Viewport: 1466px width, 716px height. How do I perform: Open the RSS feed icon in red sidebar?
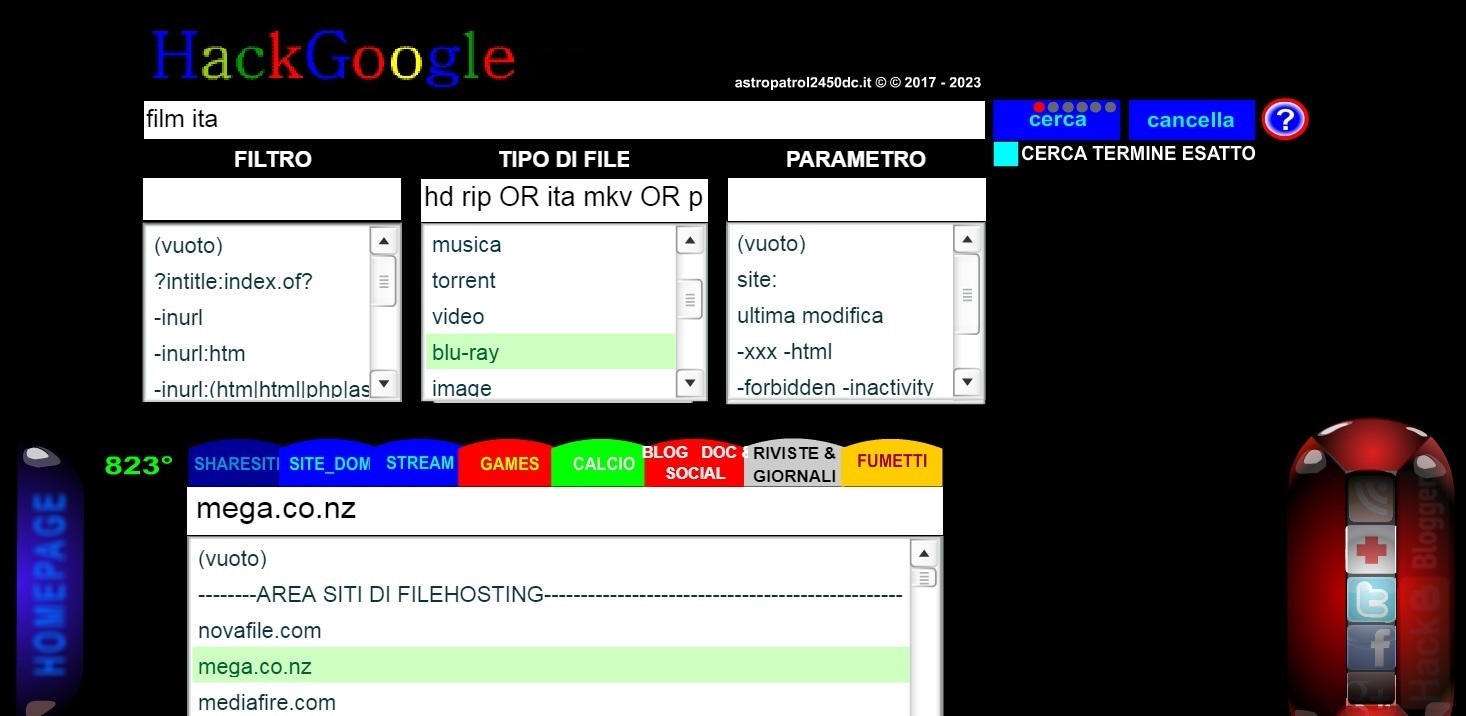(x=1370, y=498)
